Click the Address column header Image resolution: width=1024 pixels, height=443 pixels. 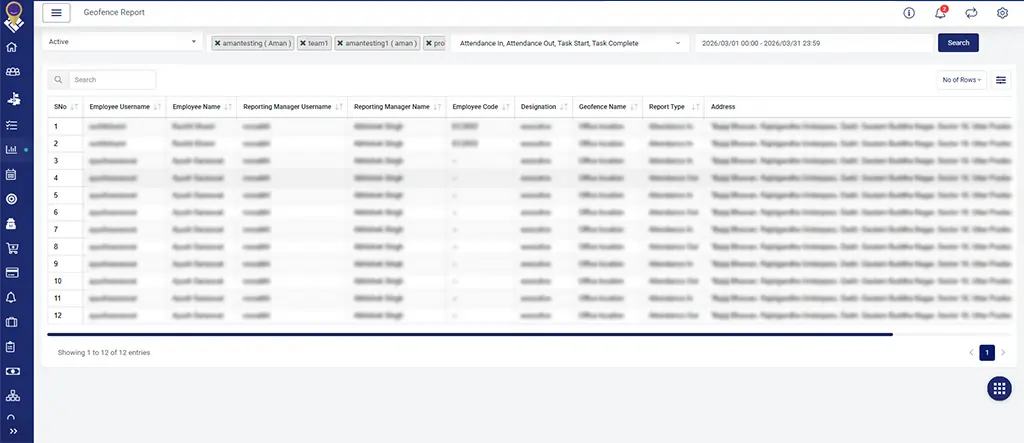click(723, 107)
